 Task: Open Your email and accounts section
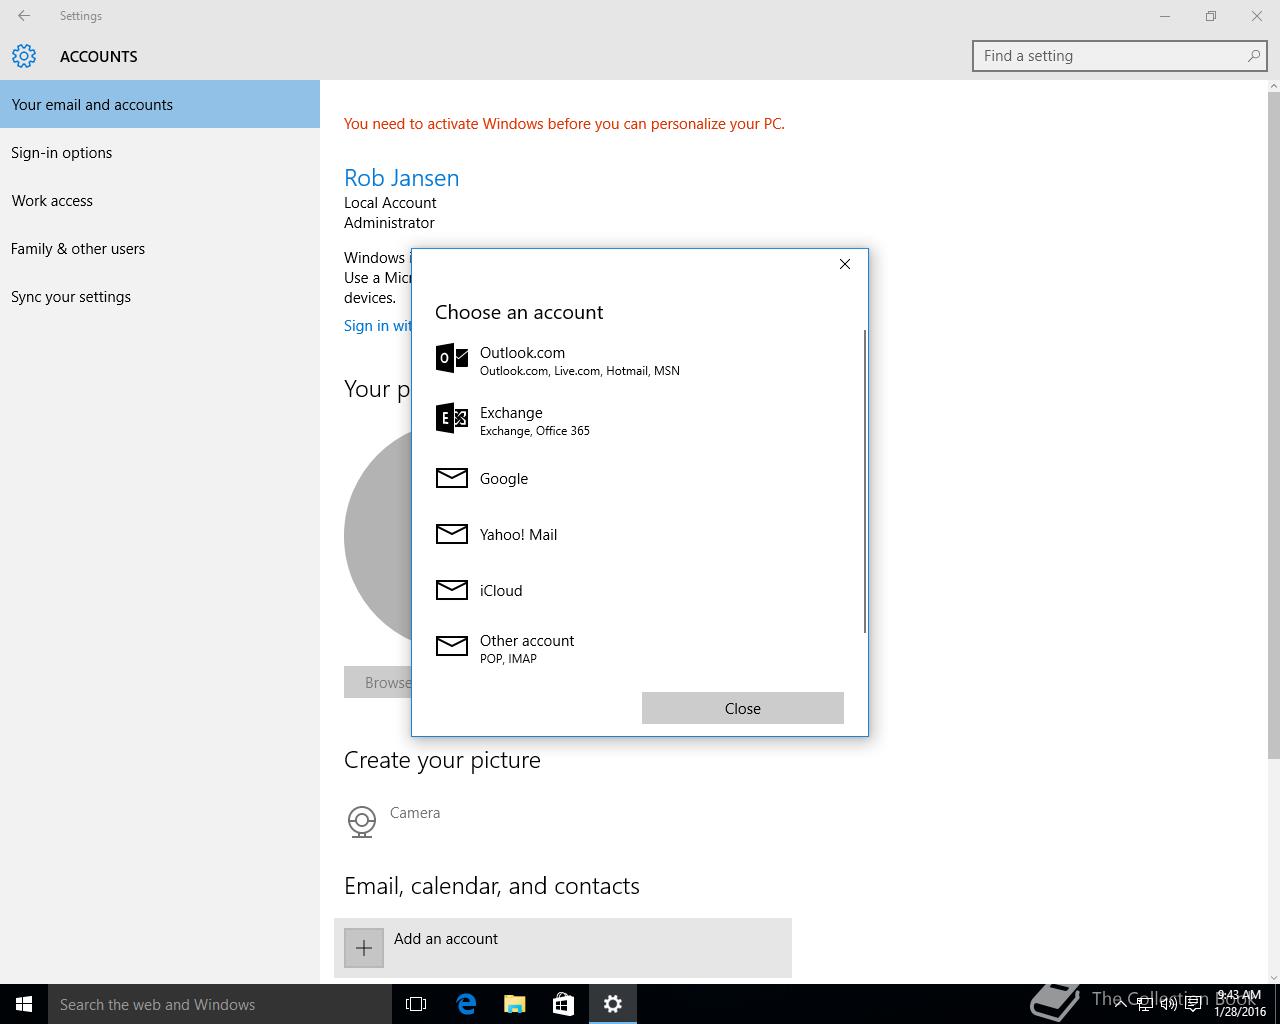tap(160, 104)
